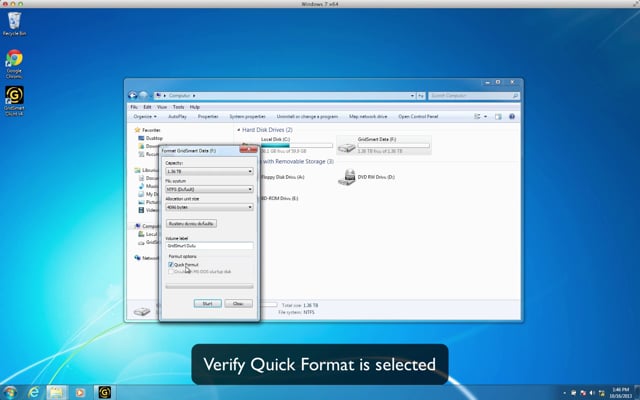Select the DVD RW Drive (D:) icon
This screenshot has height=400, width=640.
click(347, 177)
